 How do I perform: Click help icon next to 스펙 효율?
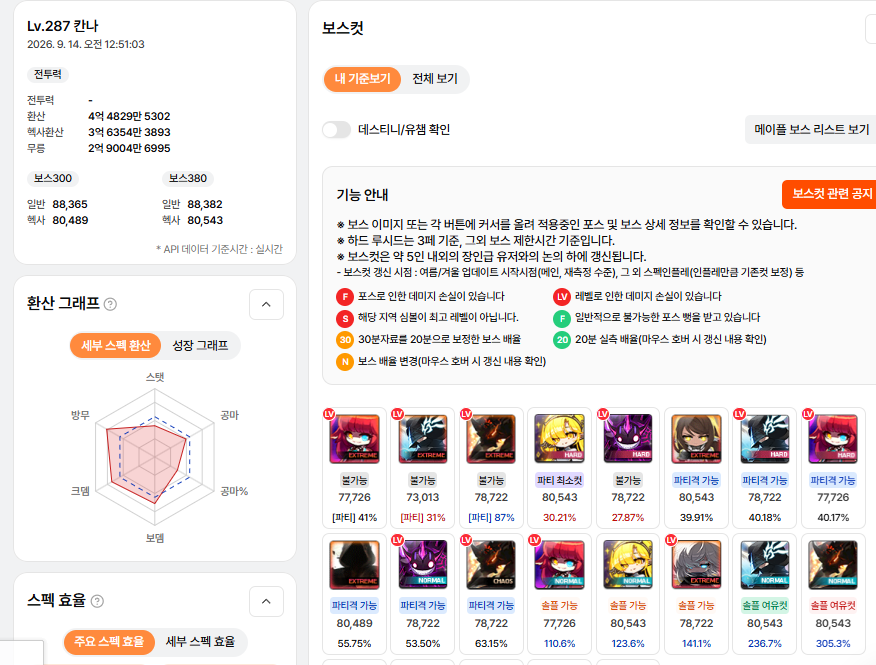point(97,601)
